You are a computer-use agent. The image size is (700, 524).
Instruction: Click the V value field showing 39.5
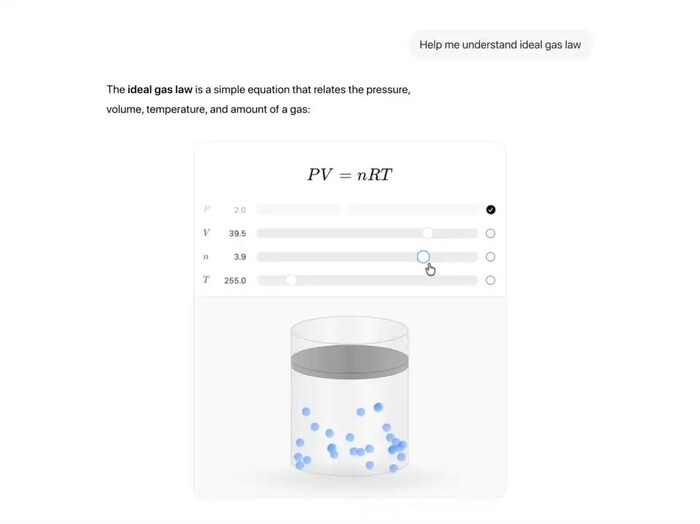(237, 233)
